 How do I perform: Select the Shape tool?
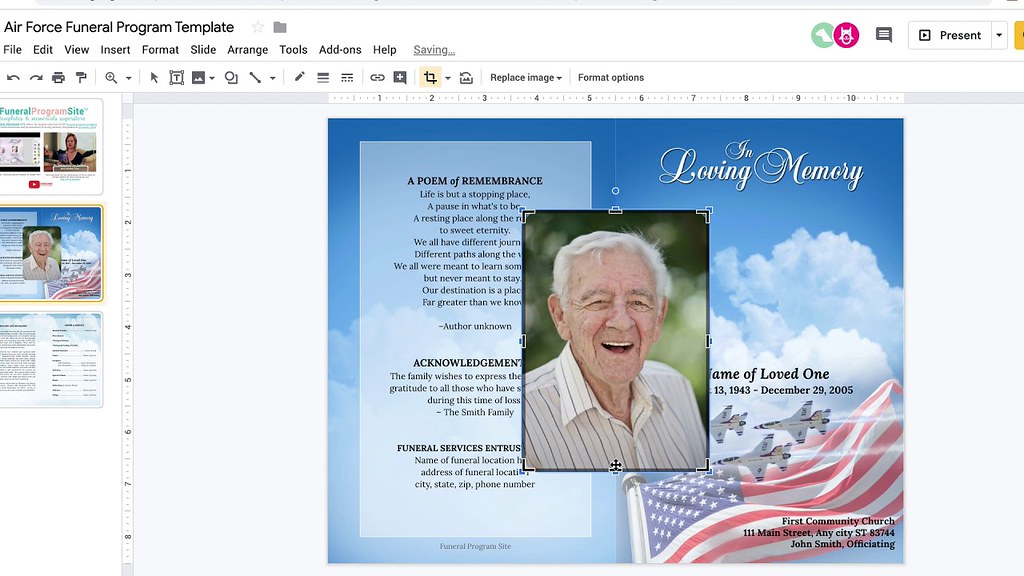tap(231, 78)
